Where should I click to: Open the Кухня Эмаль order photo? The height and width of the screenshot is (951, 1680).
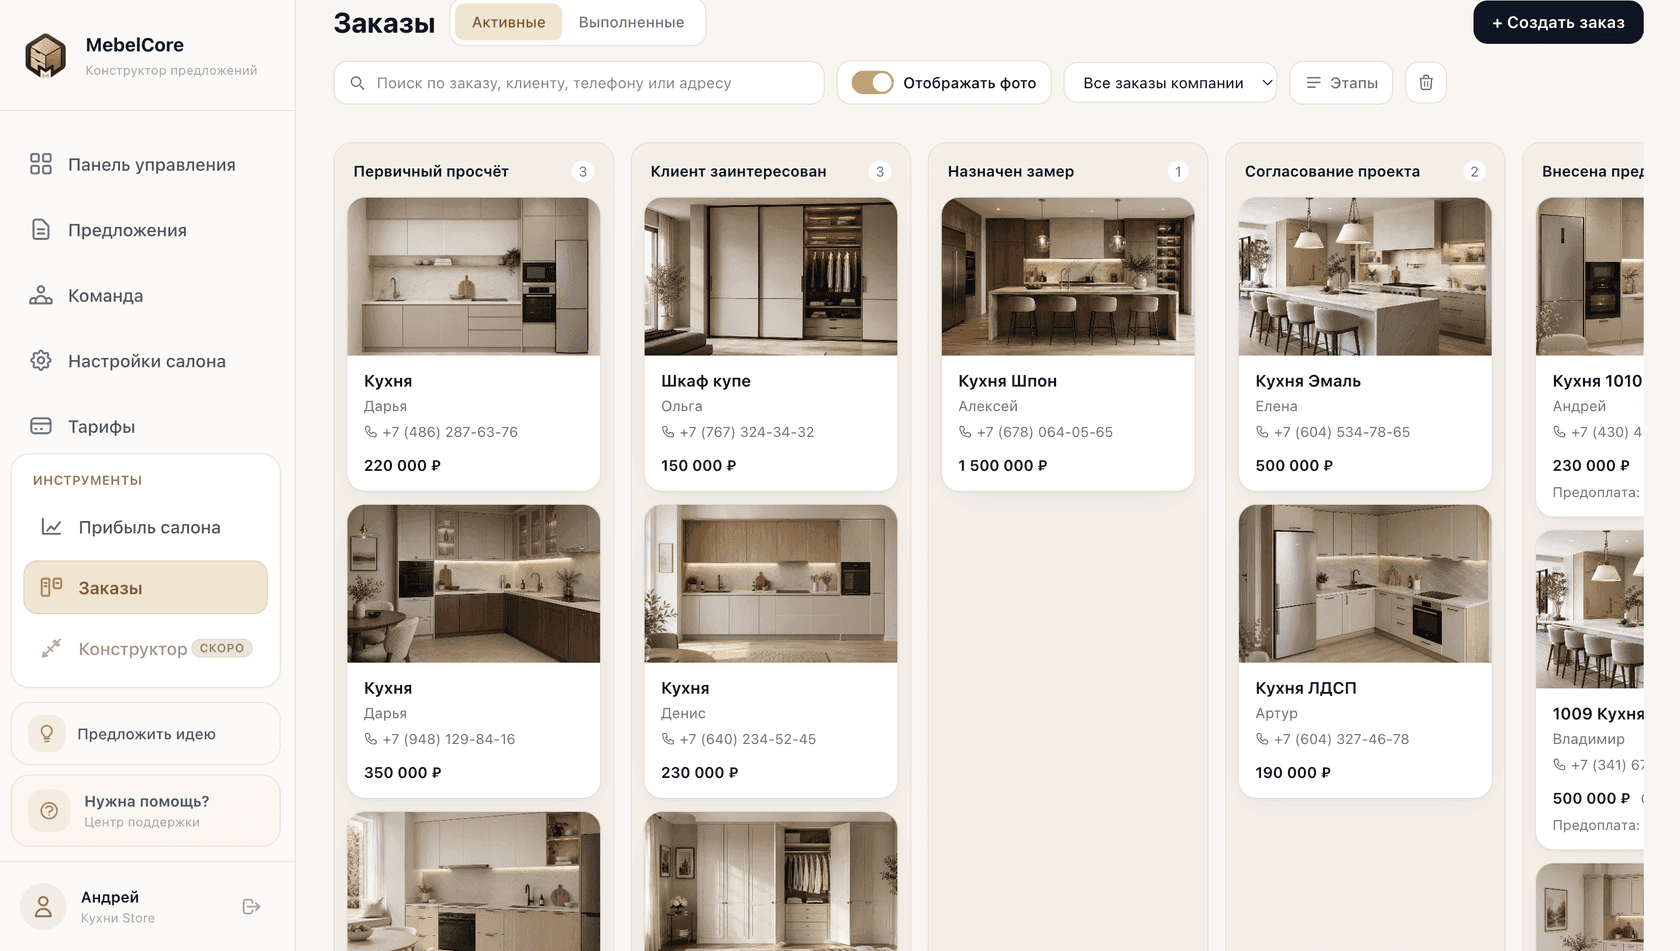pyautogui.click(x=1365, y=277)
